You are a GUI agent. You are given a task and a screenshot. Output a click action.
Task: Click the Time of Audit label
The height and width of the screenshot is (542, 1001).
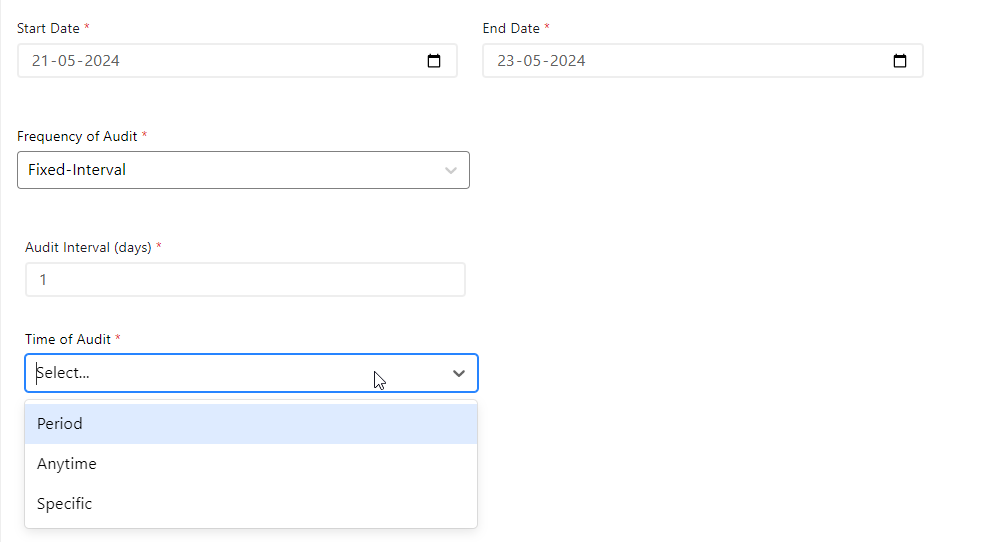pyautogui.click(x=68, y=340)
